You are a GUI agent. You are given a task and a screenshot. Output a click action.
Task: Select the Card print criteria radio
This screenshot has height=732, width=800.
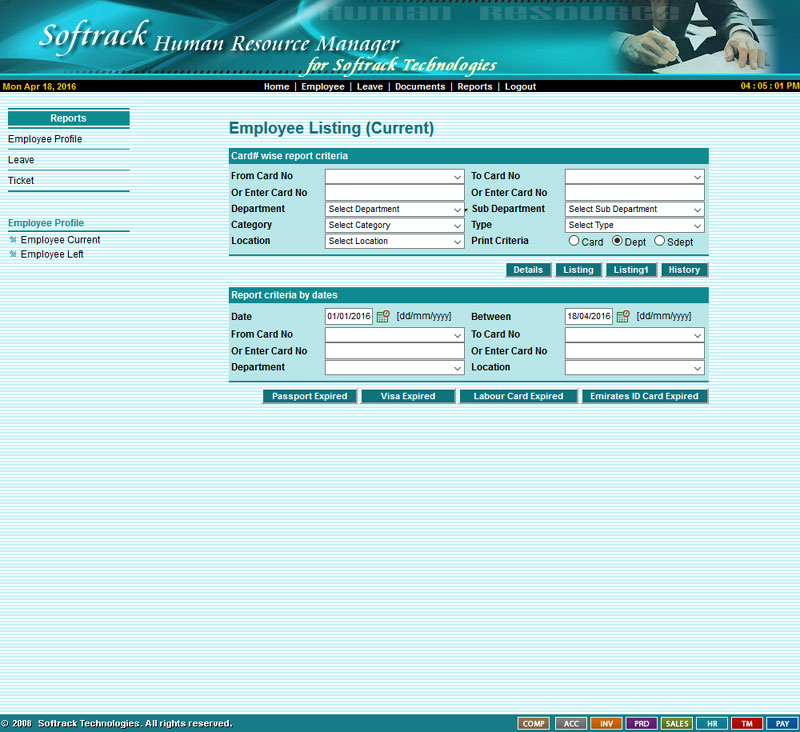click(x=574, y=241)
